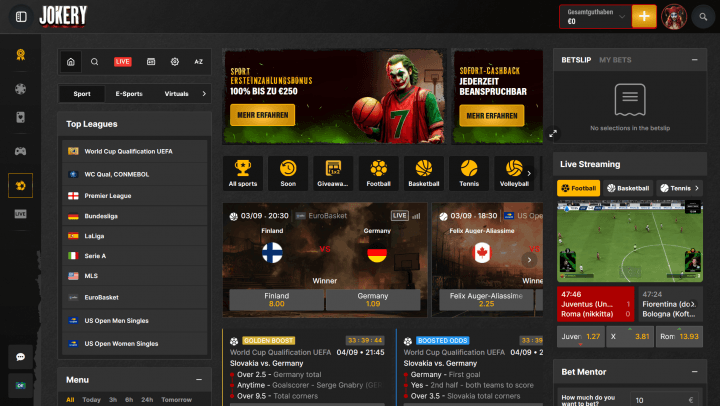
Task: Switch to the Sport tab
Action: (82, 94)
